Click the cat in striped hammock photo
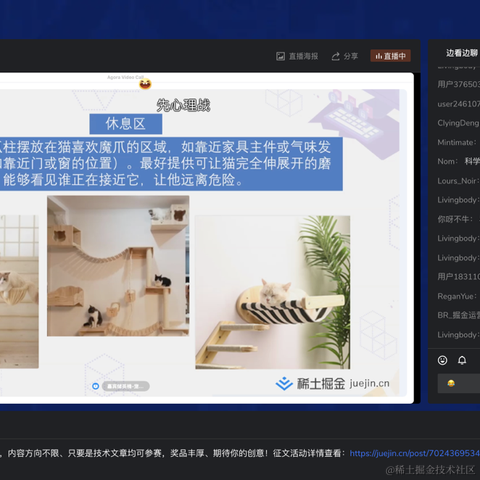The image size is (480, 480). [273, 292]
